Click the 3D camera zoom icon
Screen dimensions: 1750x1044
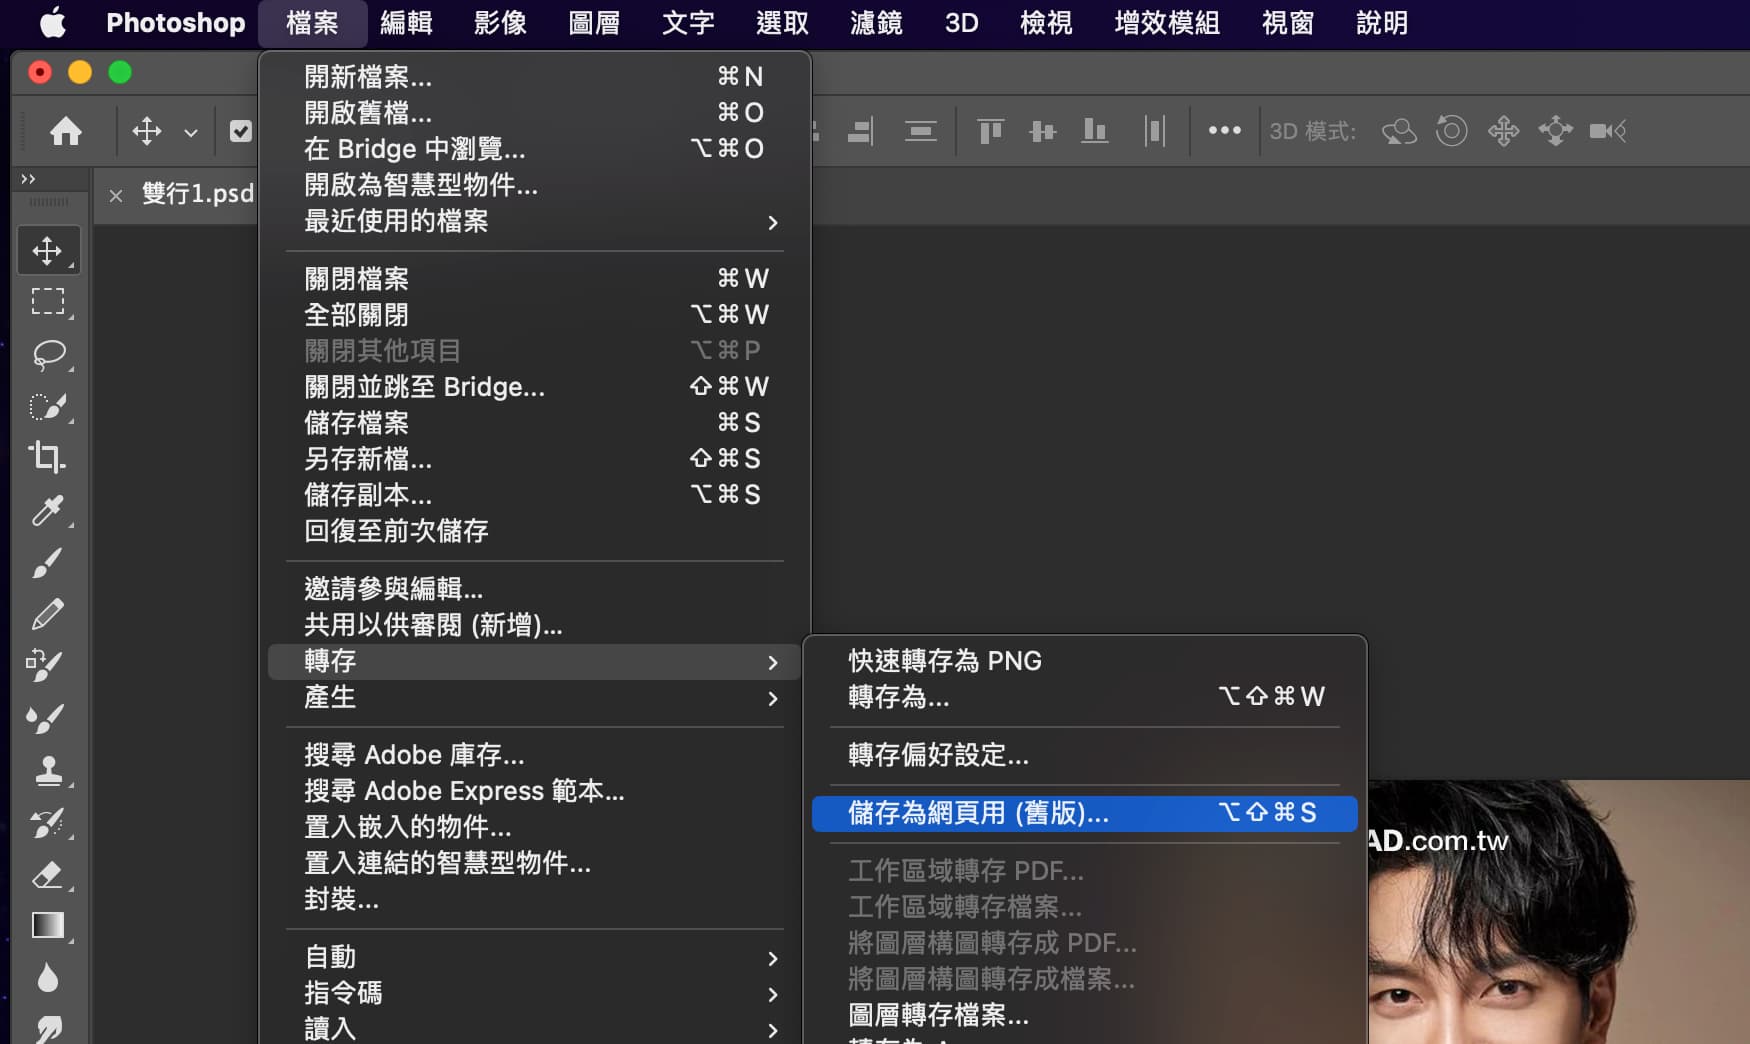[1608, 131]
